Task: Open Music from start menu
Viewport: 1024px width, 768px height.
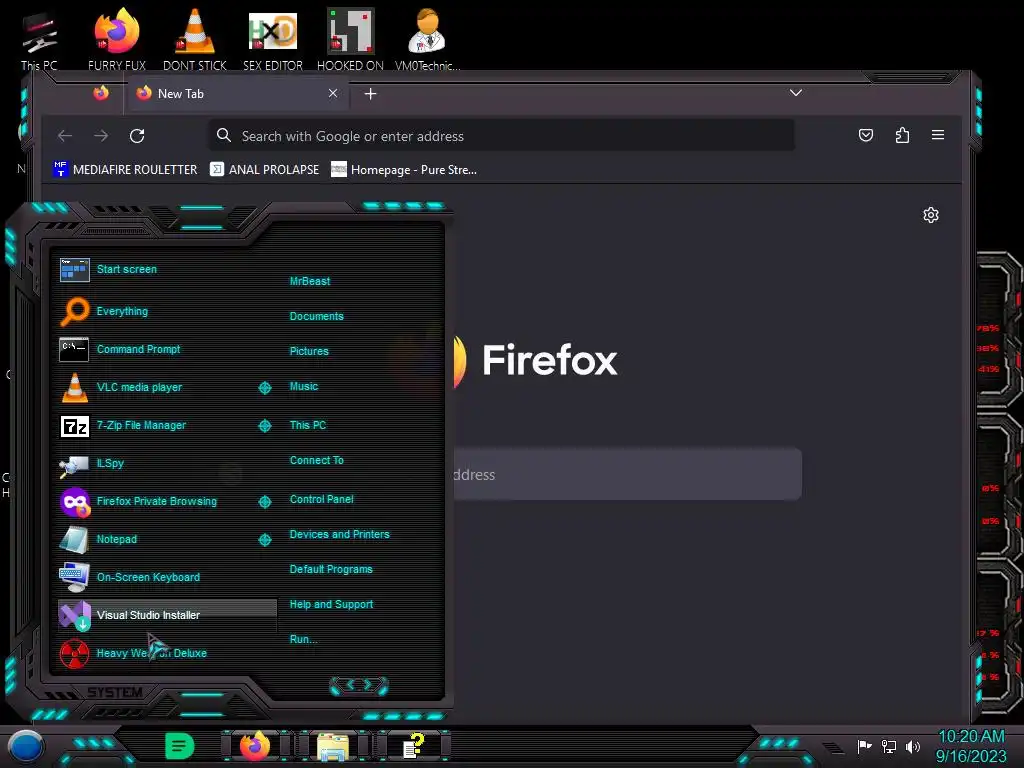Action: (x=304, y=387)
